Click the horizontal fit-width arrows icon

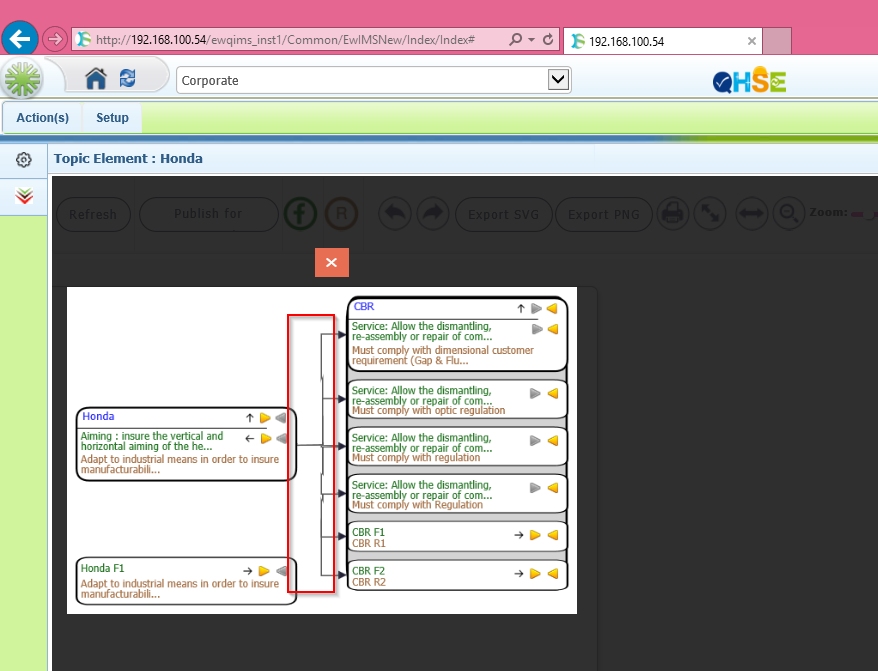tap(751, 213)
